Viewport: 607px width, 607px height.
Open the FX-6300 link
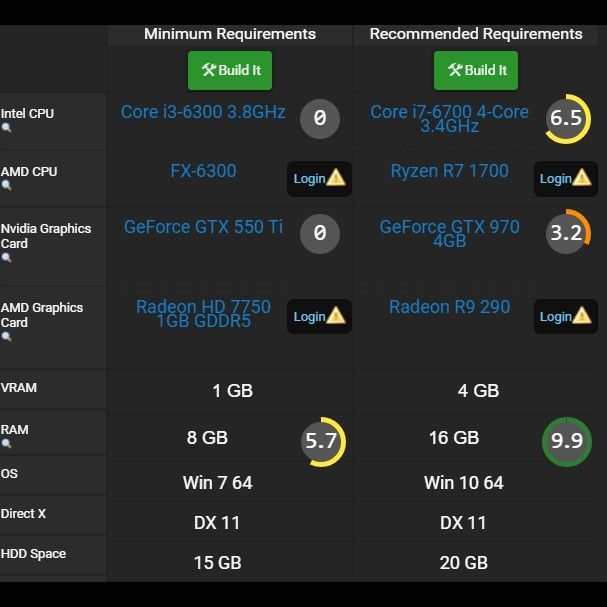203,171
